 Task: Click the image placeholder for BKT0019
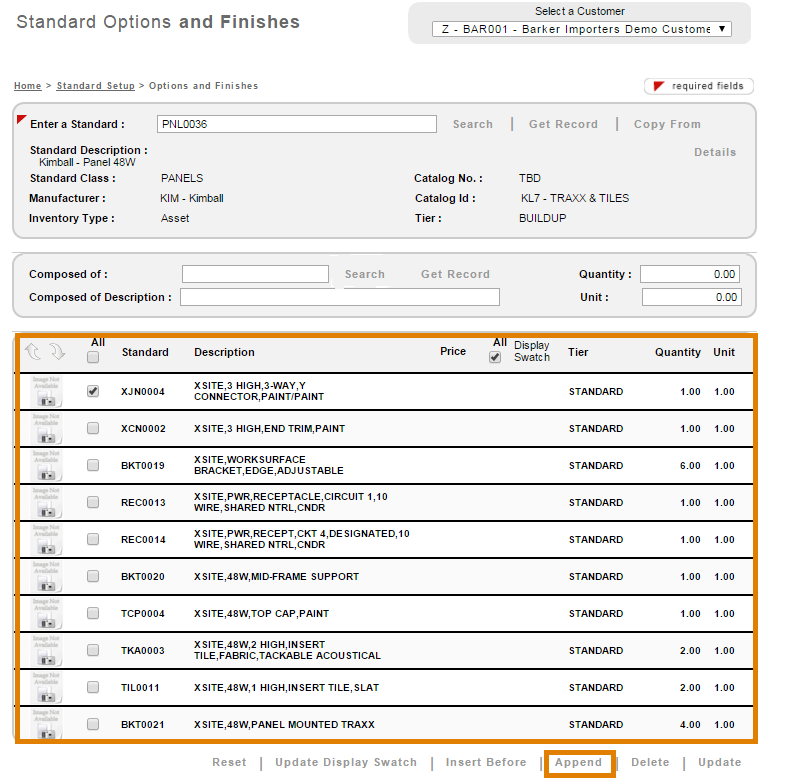(46, 466)
